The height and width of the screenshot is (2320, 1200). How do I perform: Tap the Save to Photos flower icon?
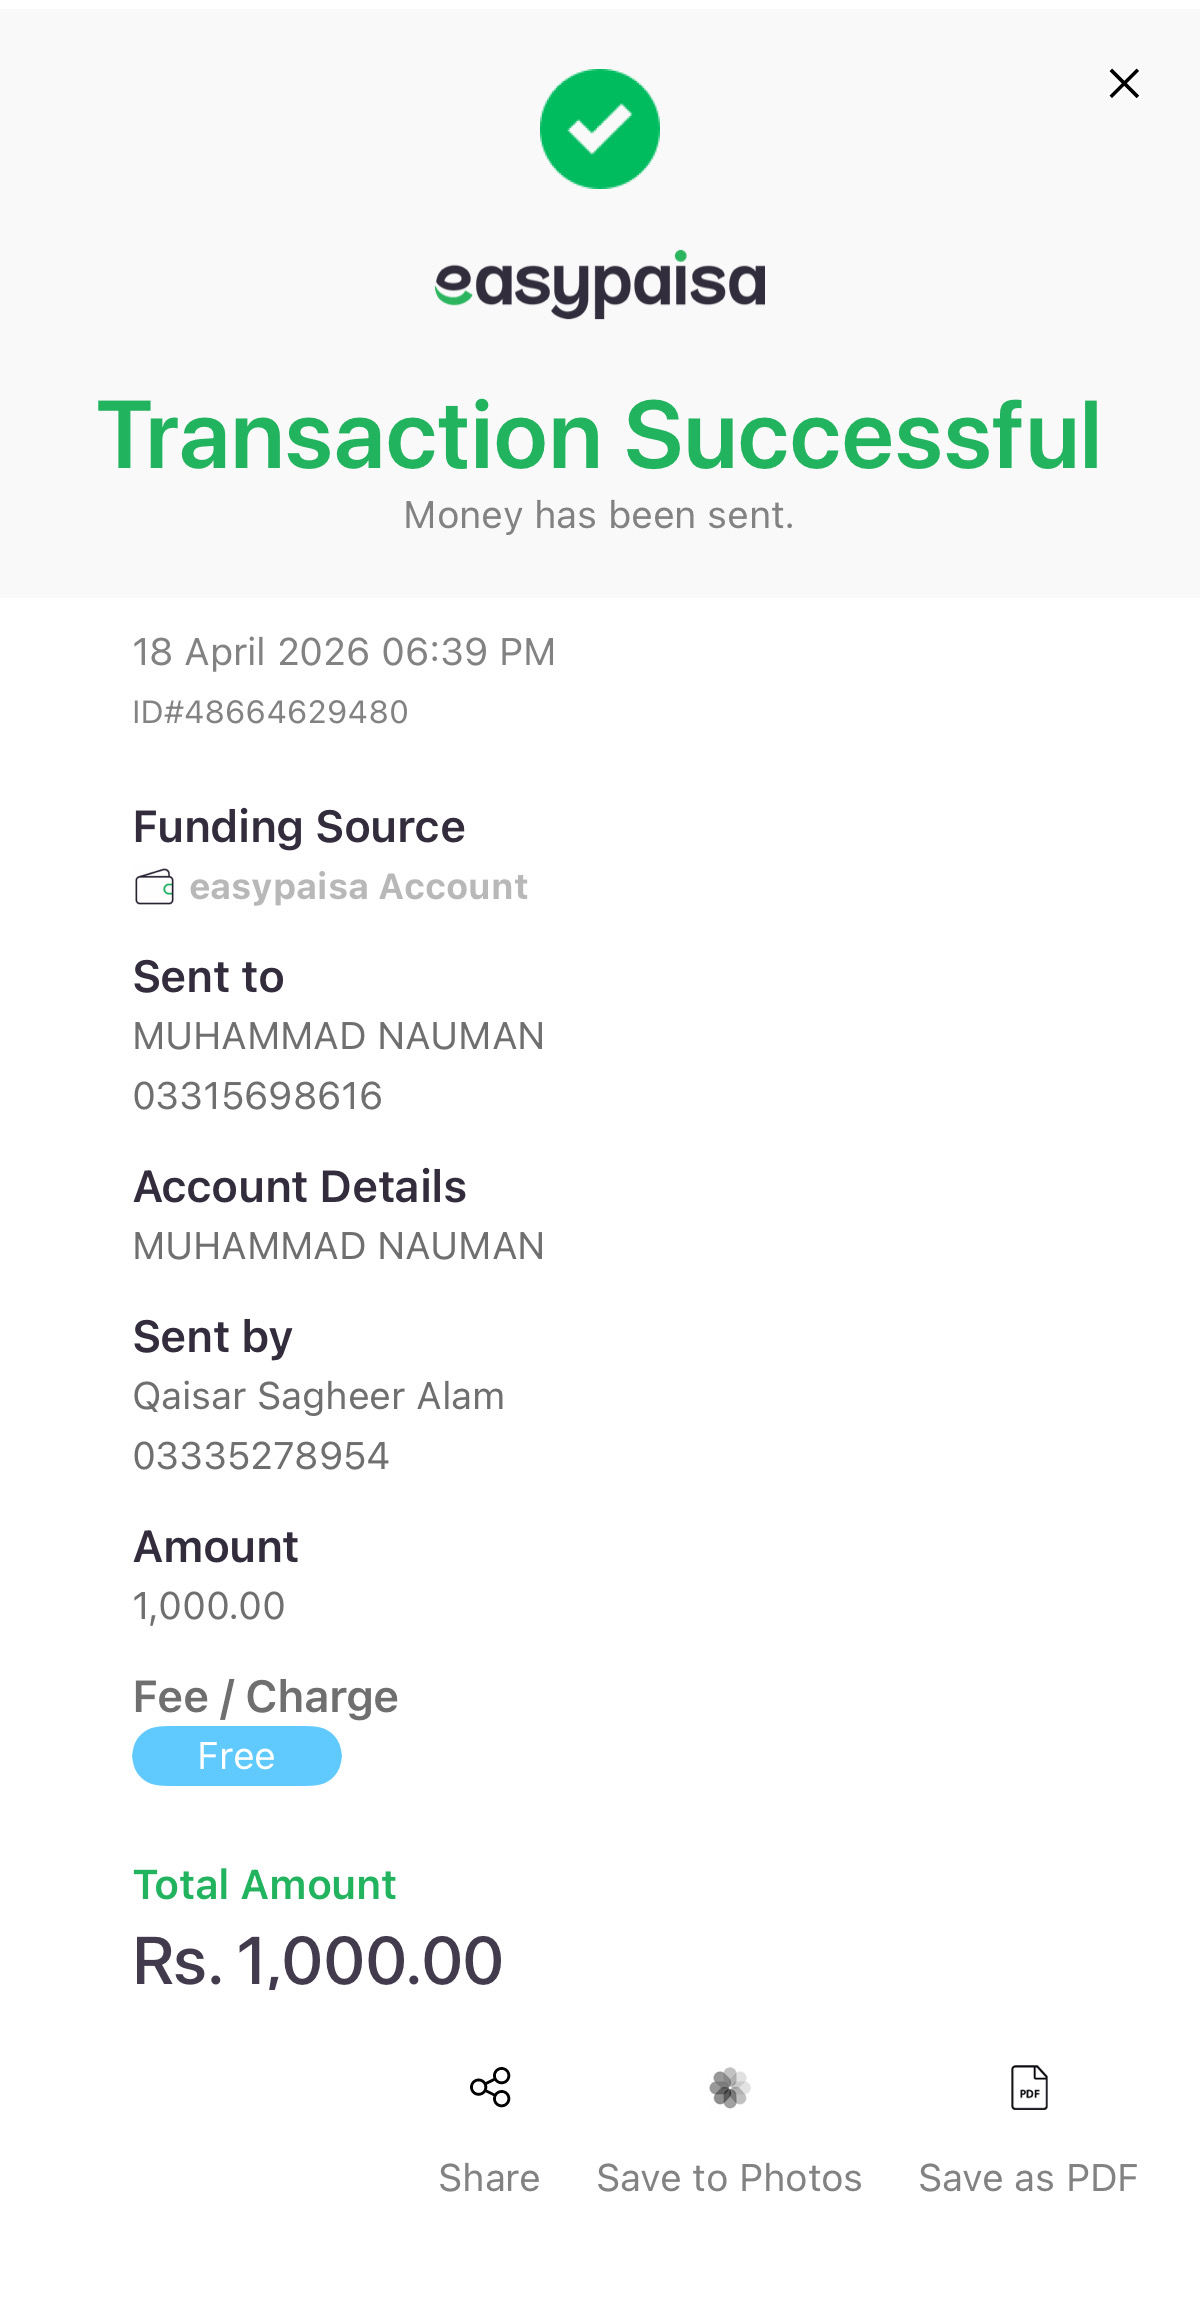click(729, 2087)
